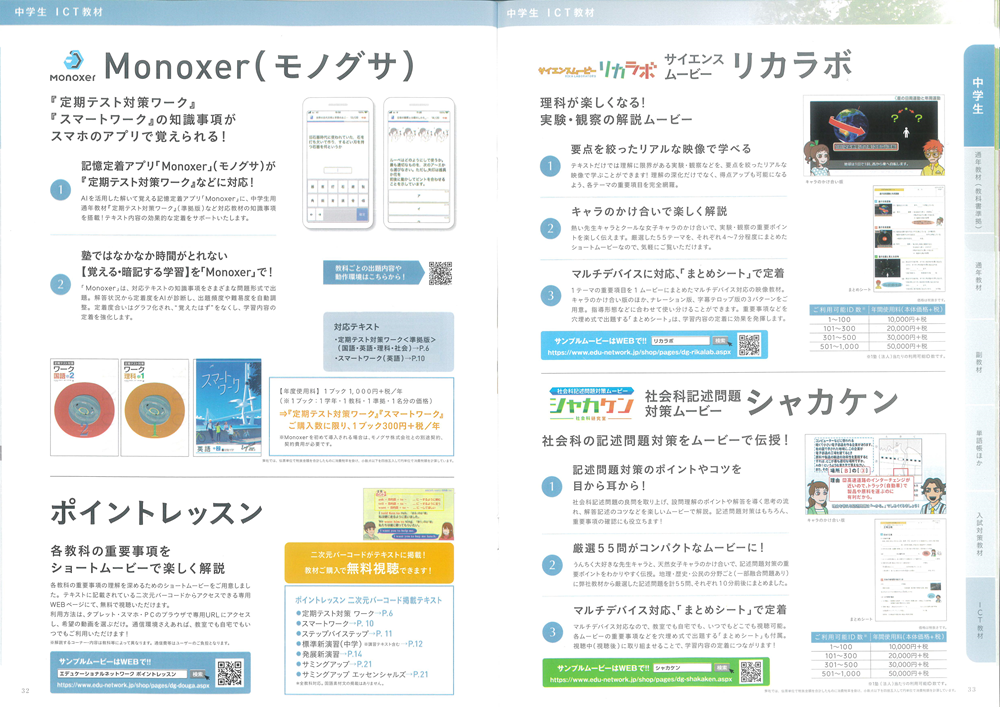
Task: Select the 副教材 side tab
Action: 978,361
